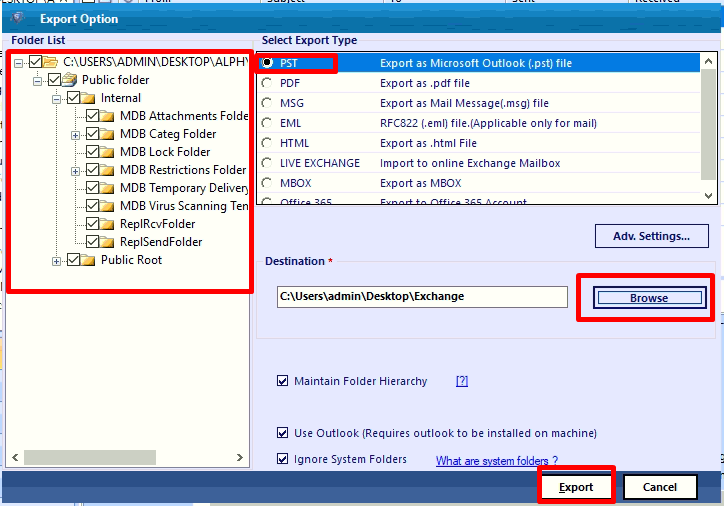This screenshot has height=506, width=724.
Task: Uncheck ReplRcvFolder checkbox
Action: [x=92, y=223]
